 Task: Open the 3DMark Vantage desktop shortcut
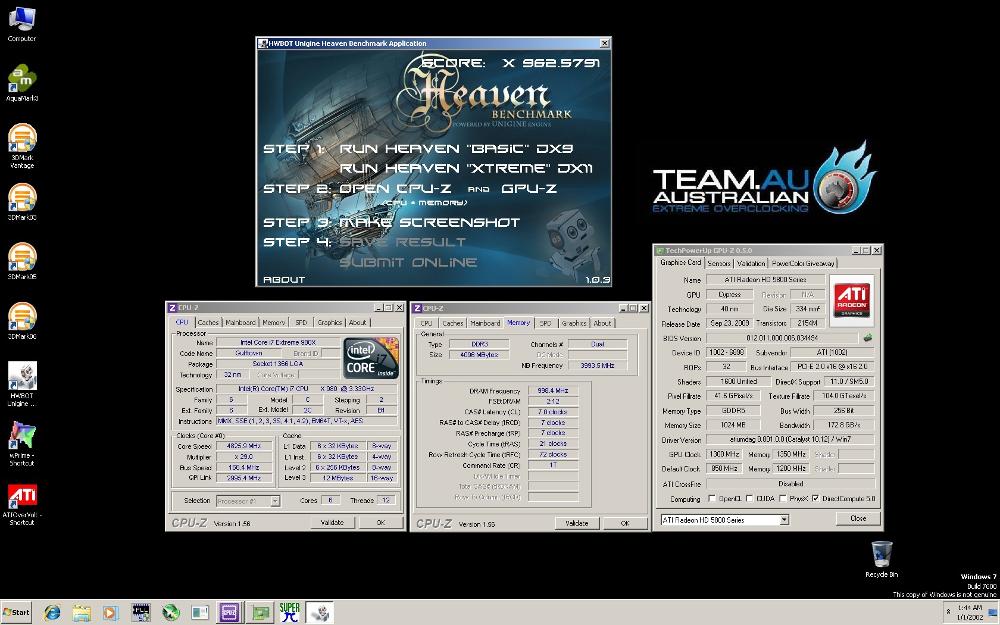[22, 145]
